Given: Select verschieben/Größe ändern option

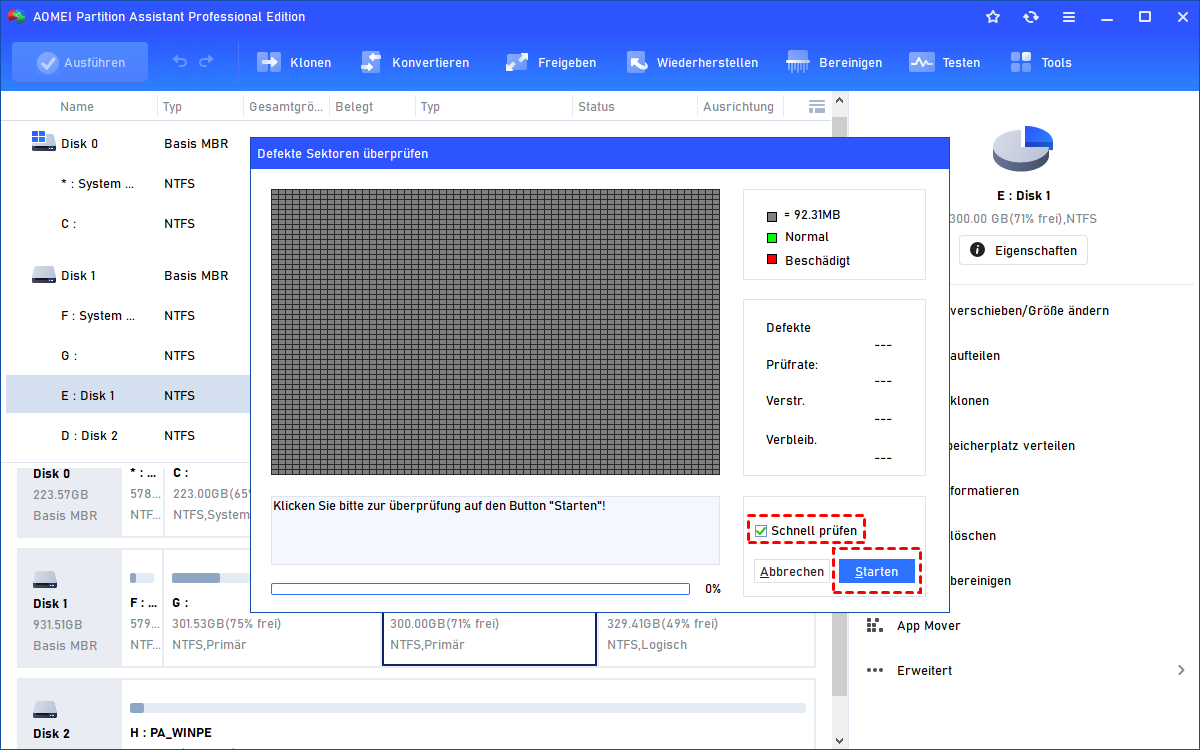Looking at the screenshot, I should 1029,311.
